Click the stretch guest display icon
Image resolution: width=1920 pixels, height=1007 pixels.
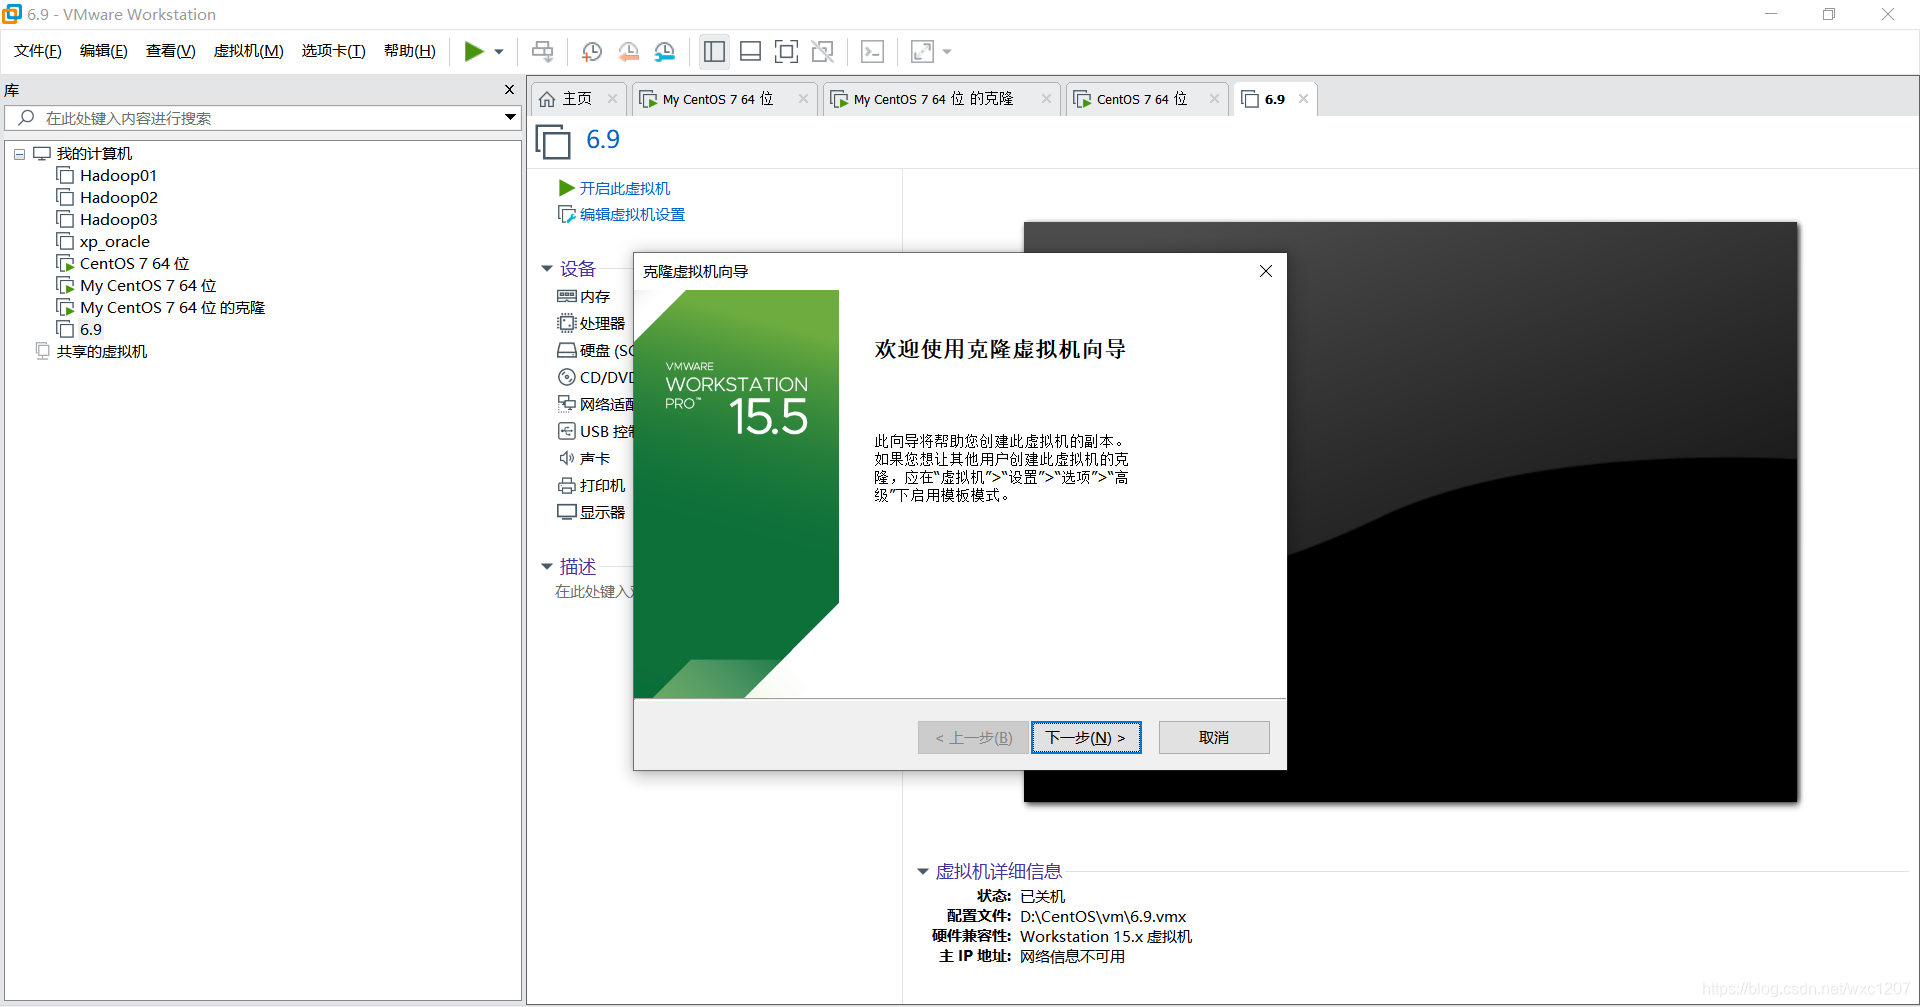coord(922,51)
